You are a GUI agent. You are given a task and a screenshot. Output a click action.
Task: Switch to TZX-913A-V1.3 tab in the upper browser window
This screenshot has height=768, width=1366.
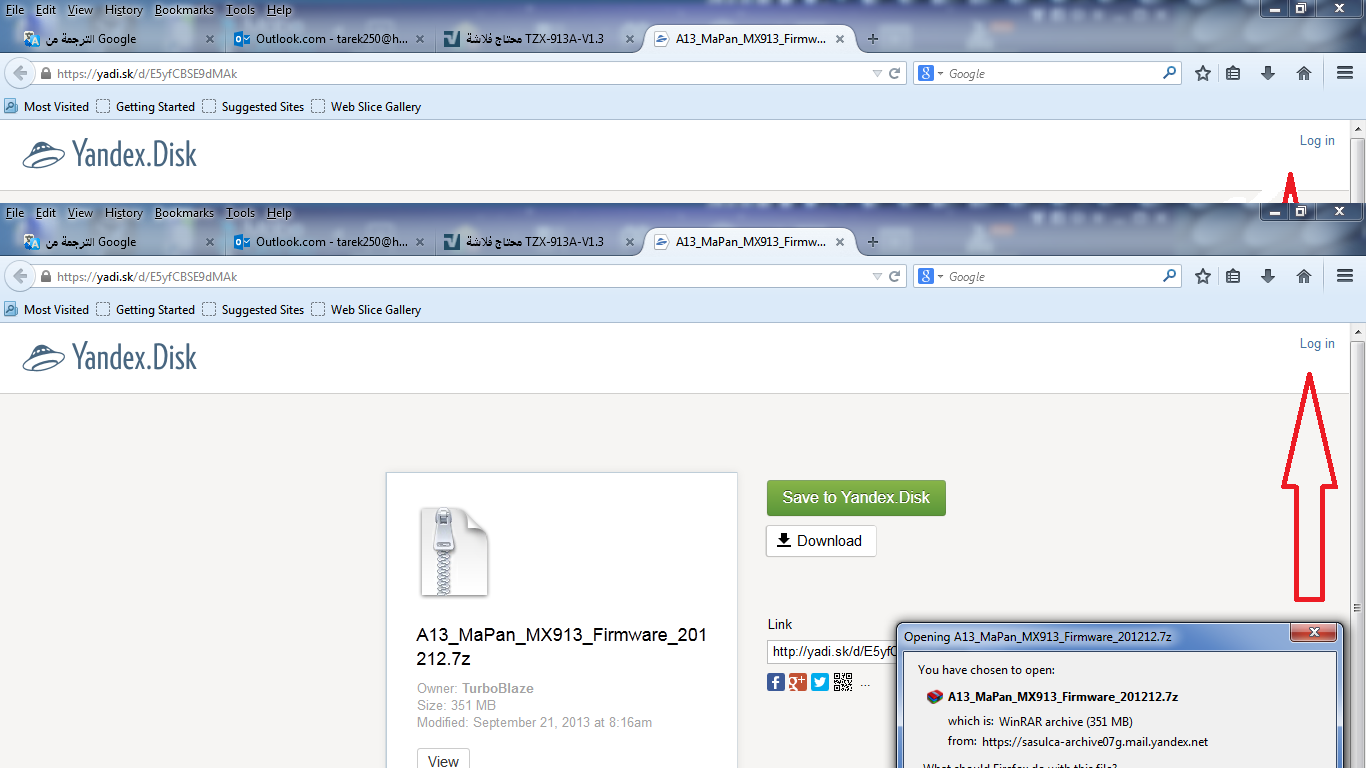click(538, 39)
